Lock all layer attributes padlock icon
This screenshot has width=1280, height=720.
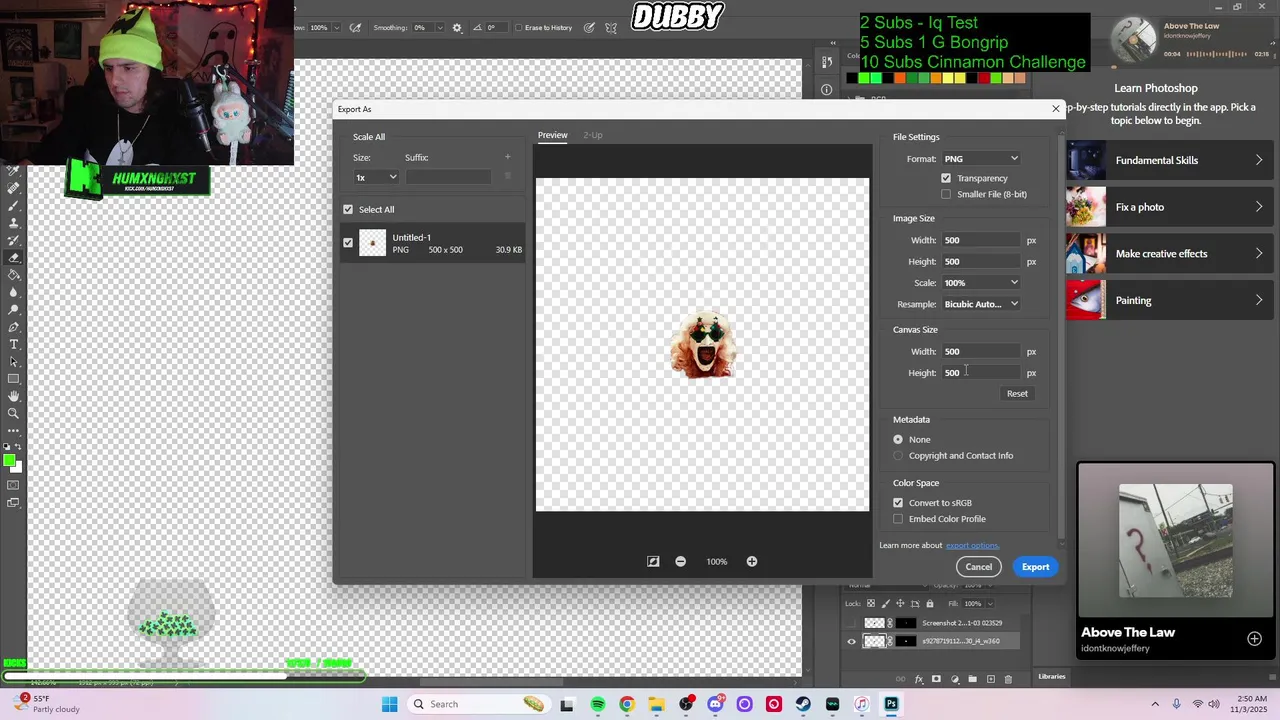tap(930, 603)
